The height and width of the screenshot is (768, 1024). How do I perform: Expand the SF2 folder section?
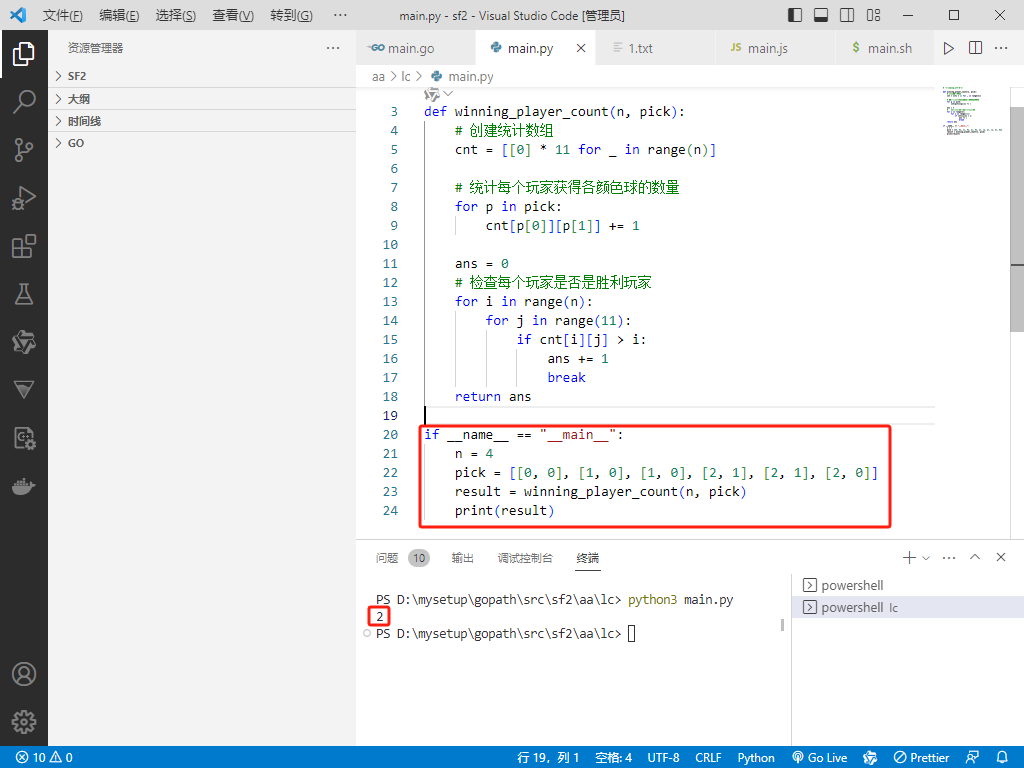pos(202,76)
